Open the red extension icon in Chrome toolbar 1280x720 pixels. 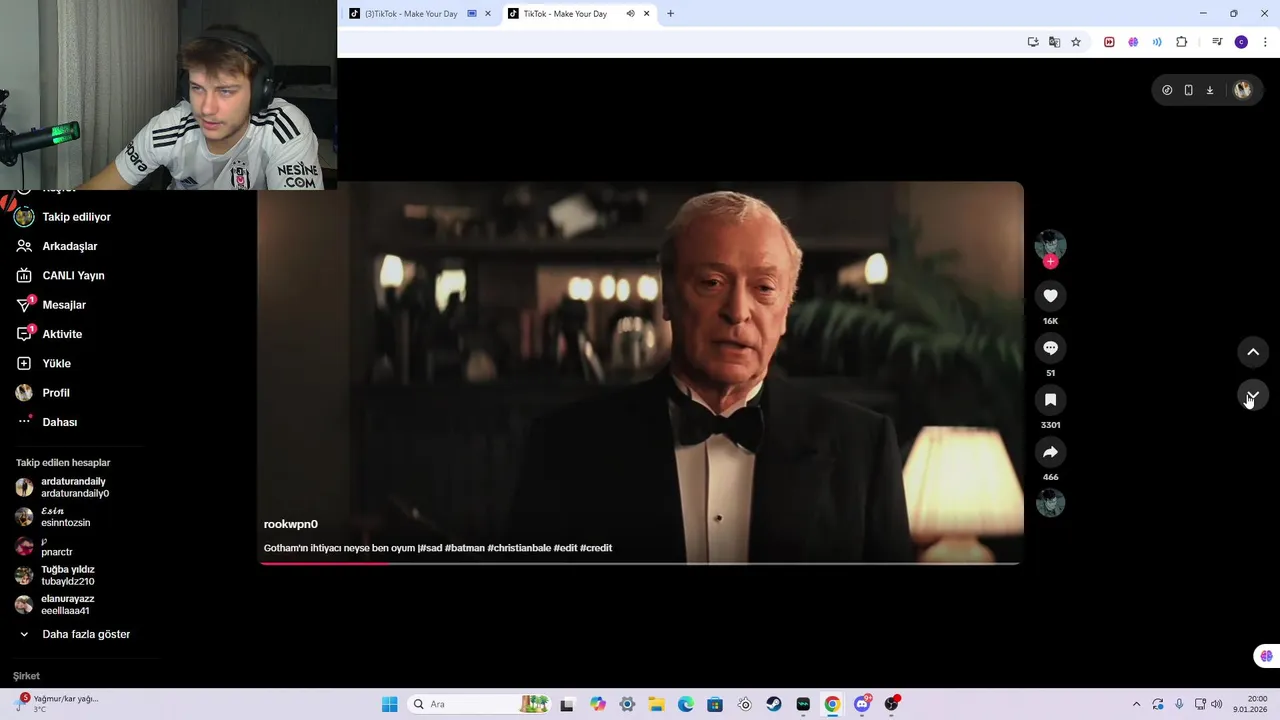pos(1109,42)
